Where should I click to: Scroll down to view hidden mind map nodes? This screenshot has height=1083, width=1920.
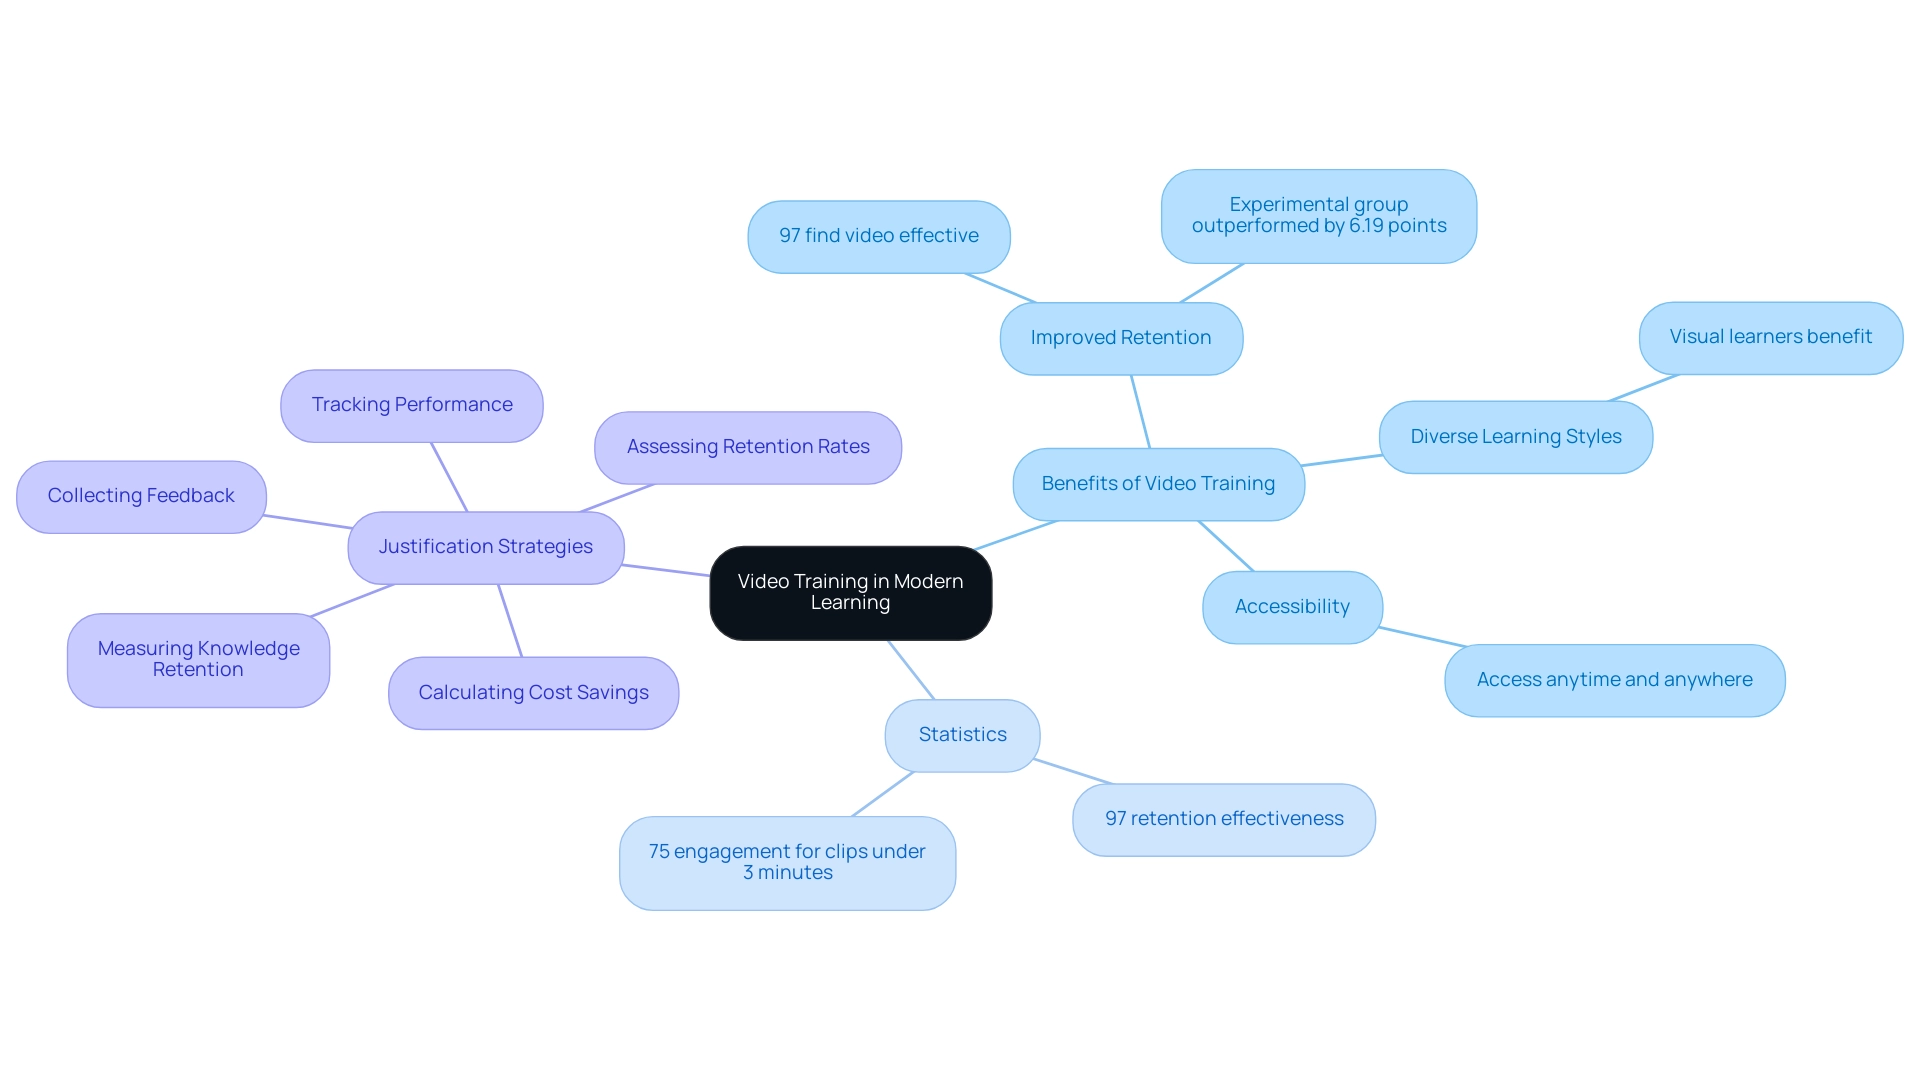[960, 541]
